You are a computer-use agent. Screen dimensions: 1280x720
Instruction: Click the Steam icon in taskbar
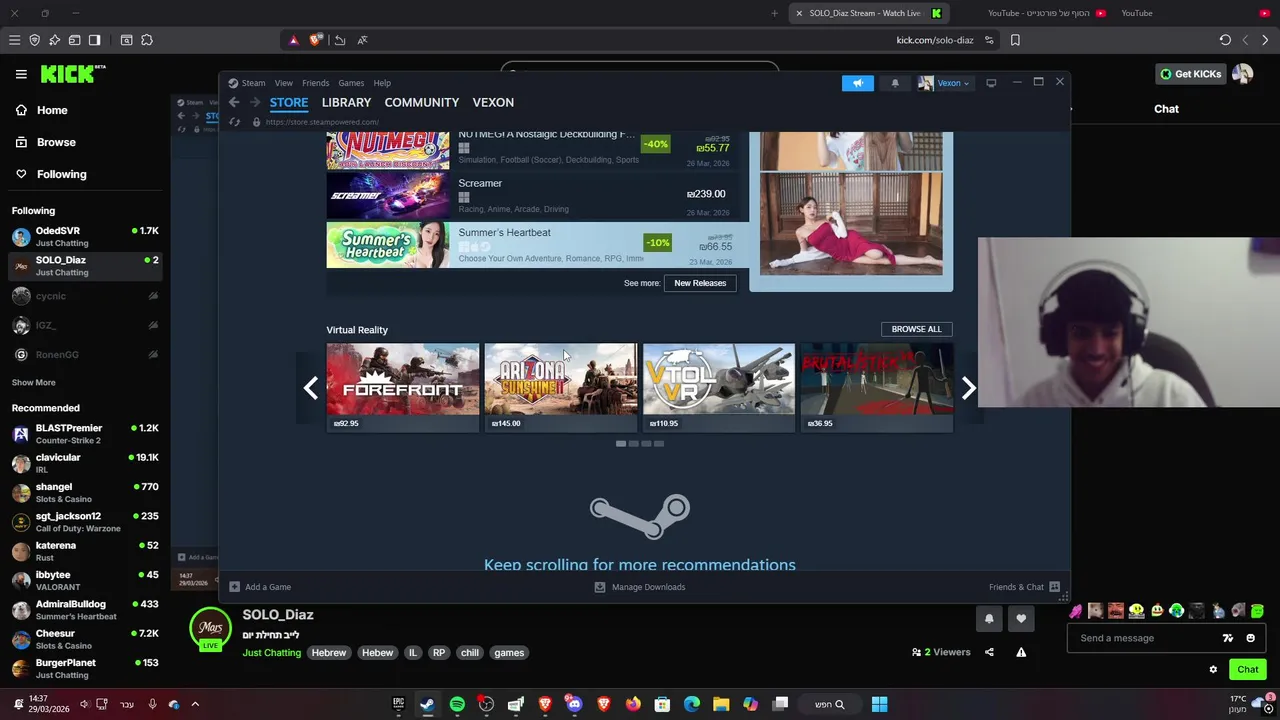coord(427,704)
